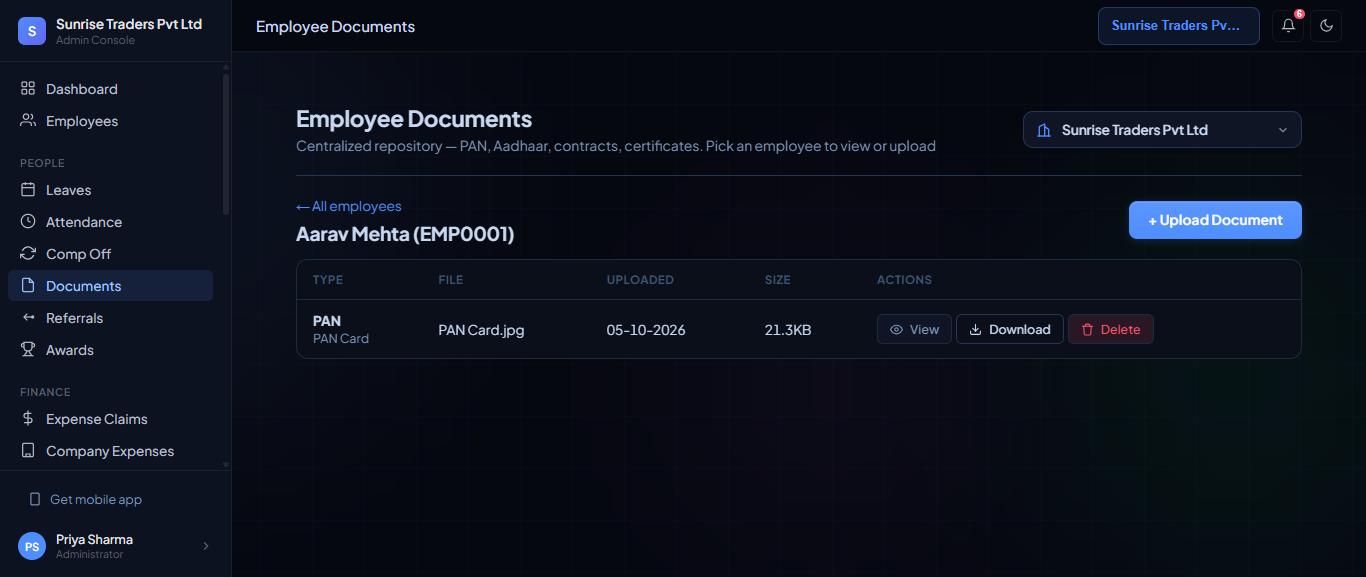Click the 21.3KB size value

tap(788, 330)
